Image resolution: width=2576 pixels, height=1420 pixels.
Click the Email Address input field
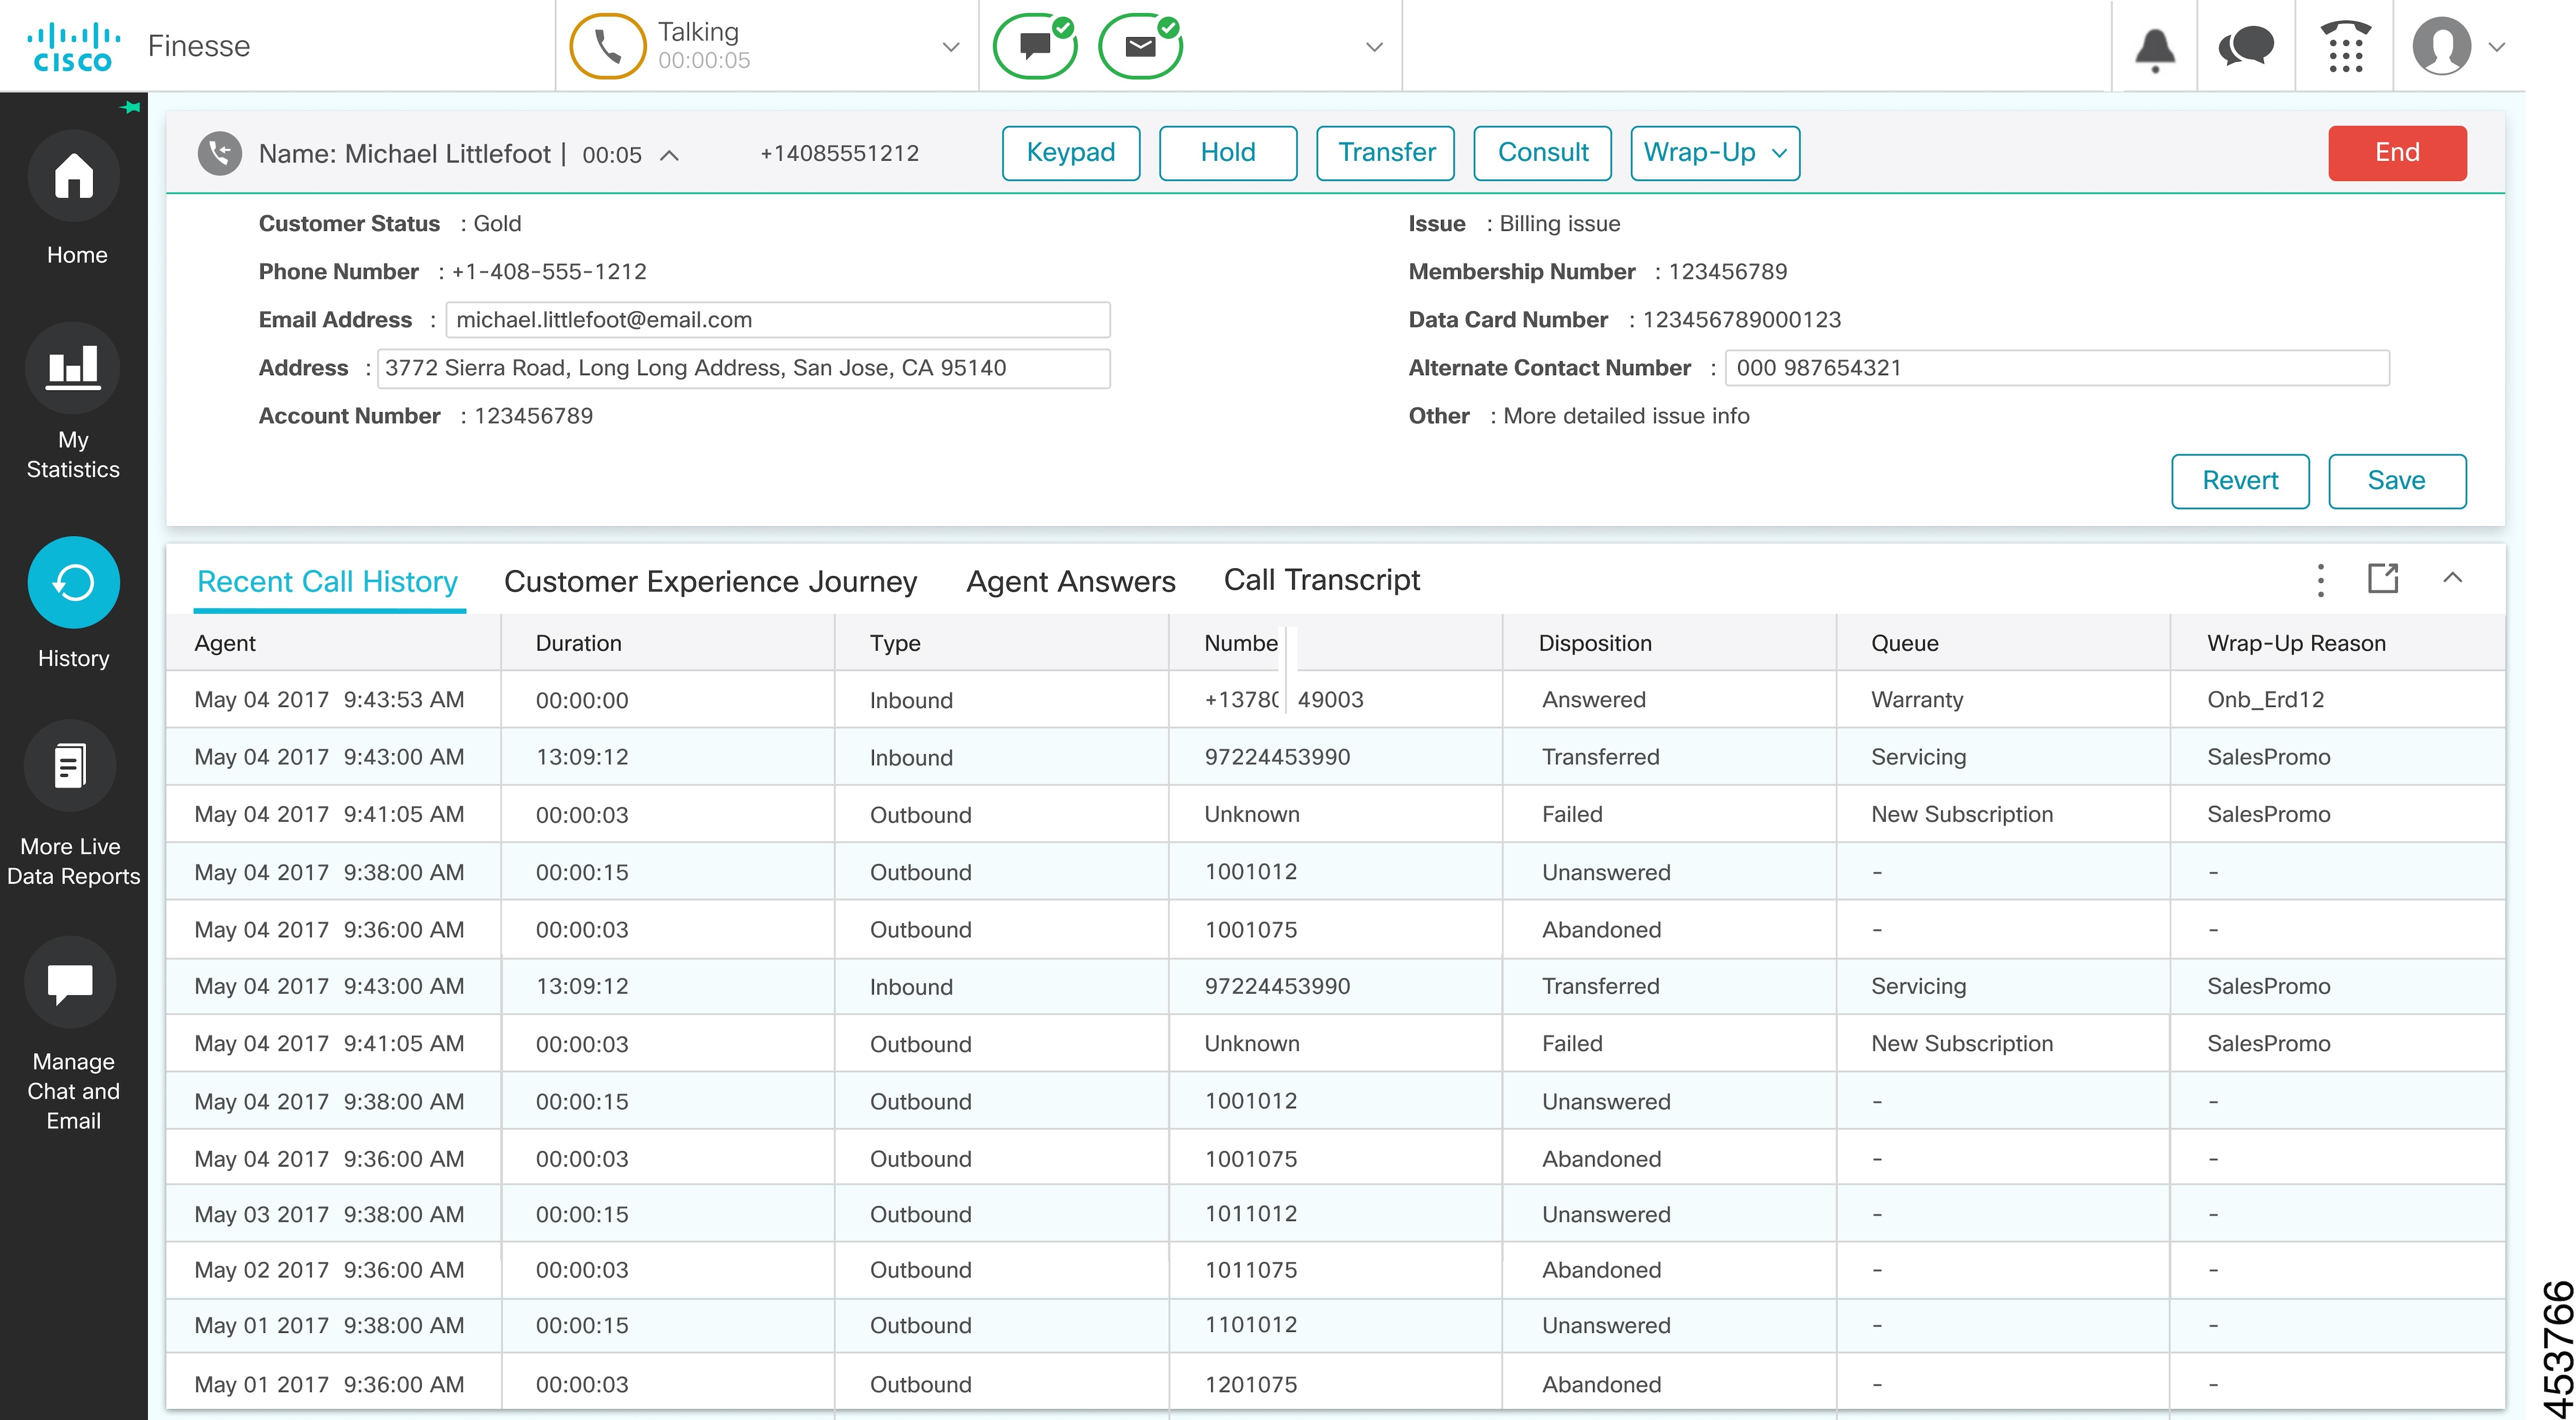click(x=778, y=320)
